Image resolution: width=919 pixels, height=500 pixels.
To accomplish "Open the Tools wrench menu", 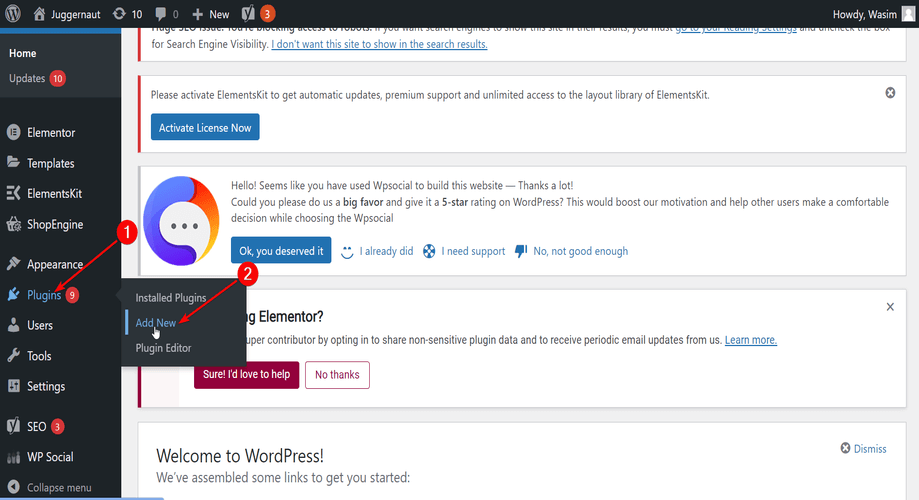I will click(39, 356).
